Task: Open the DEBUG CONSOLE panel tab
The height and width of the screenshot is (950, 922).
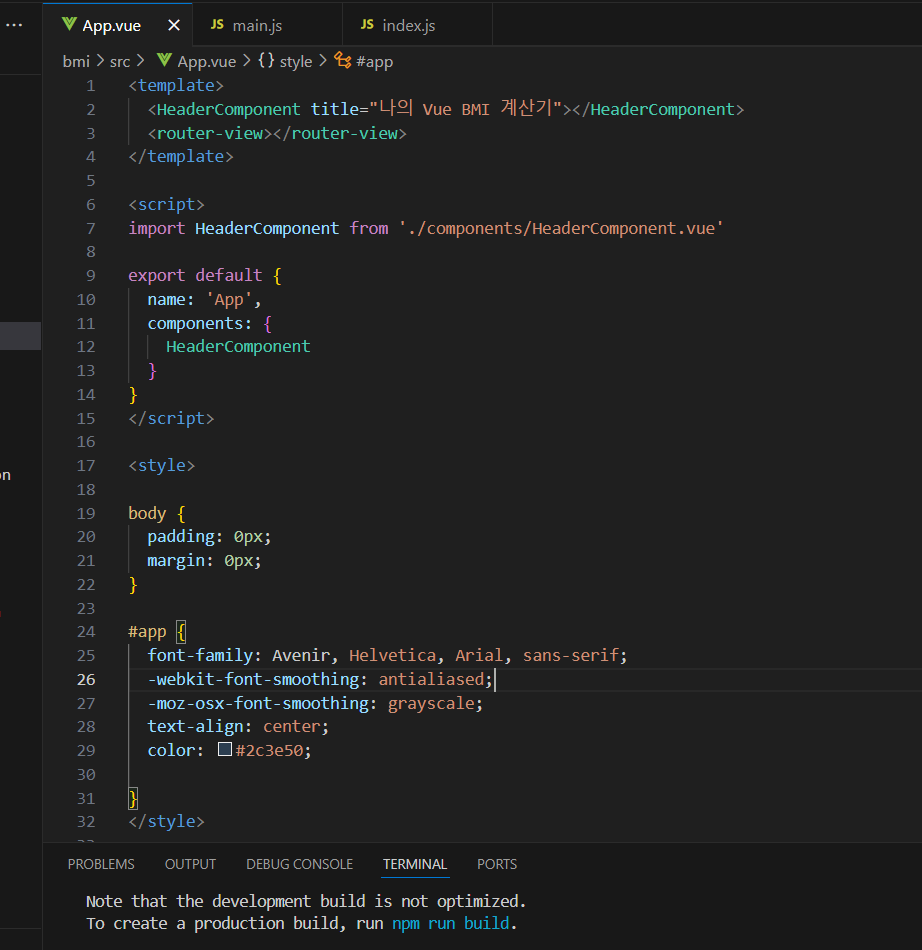Action: coord(299,865)
